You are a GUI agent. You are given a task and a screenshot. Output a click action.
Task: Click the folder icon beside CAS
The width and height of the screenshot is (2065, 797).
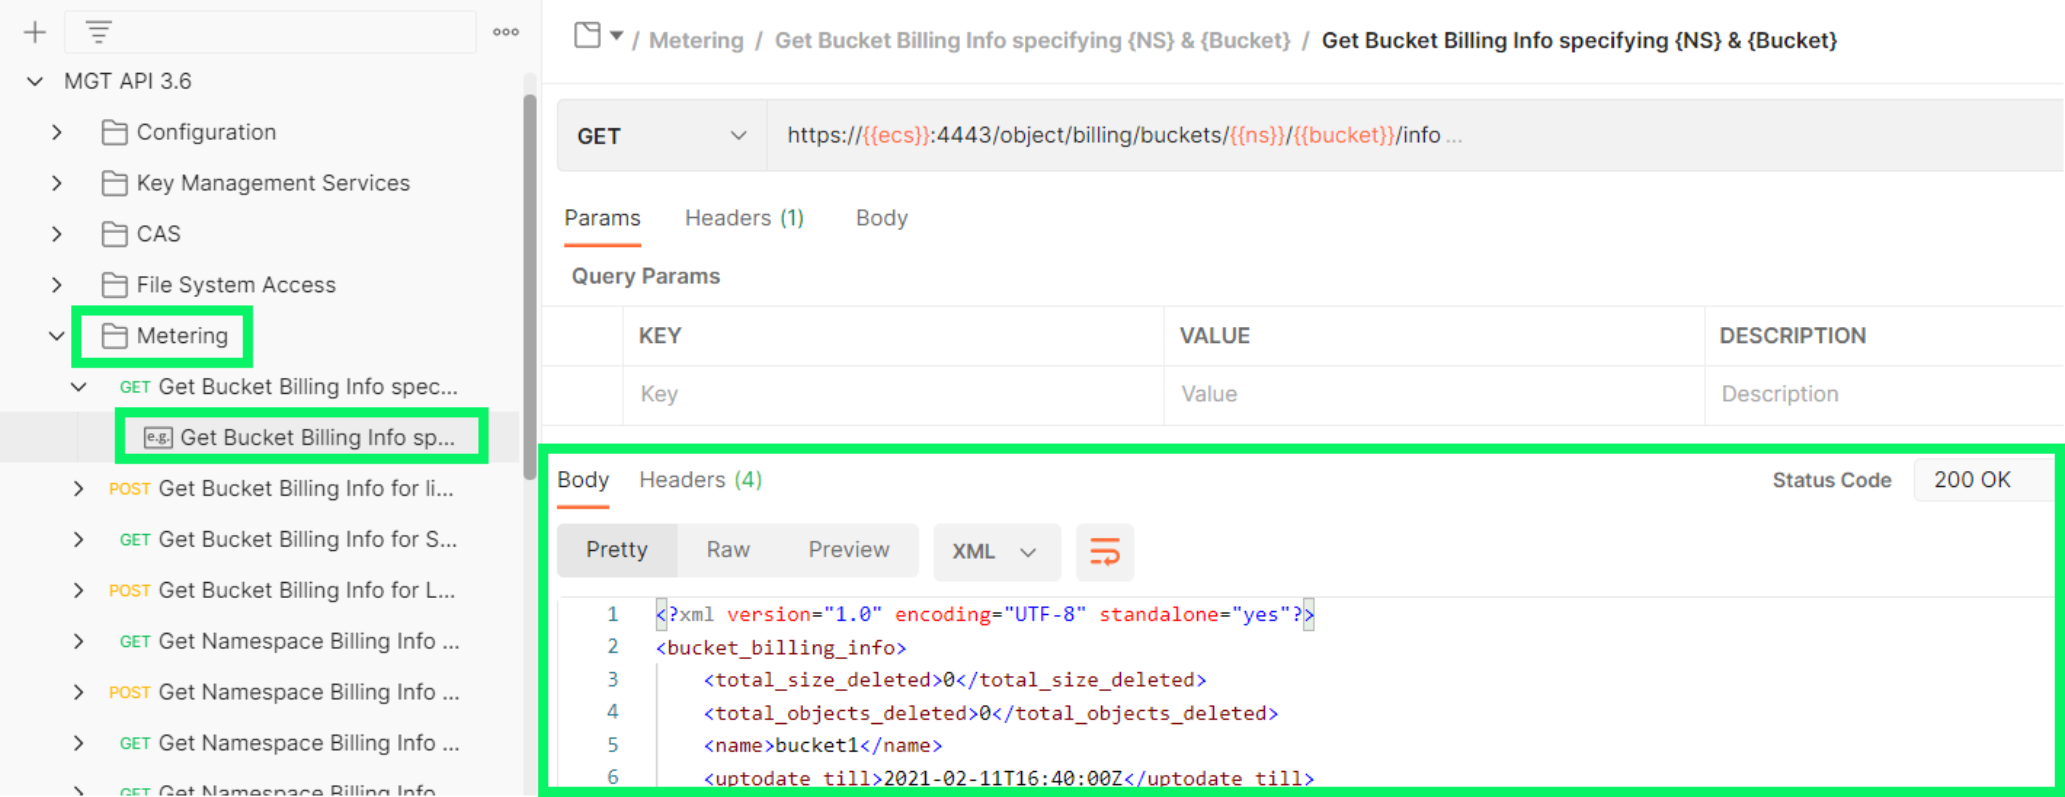(x=115, y=234)
